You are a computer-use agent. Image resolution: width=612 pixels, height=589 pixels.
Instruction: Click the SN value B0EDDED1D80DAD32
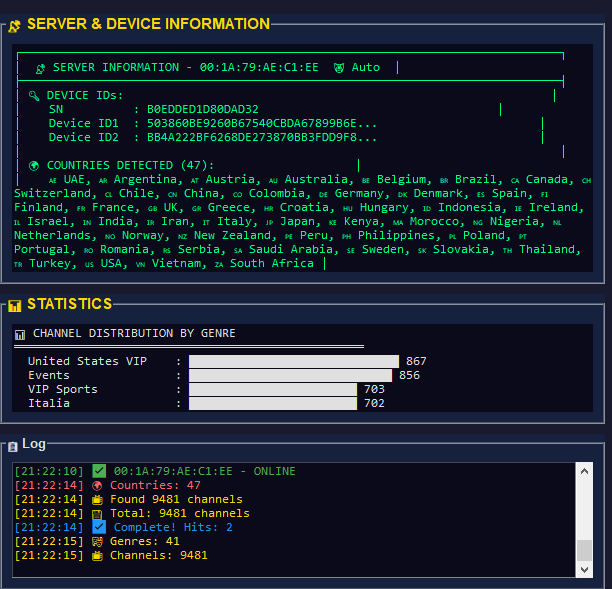[x=203, y=109]
